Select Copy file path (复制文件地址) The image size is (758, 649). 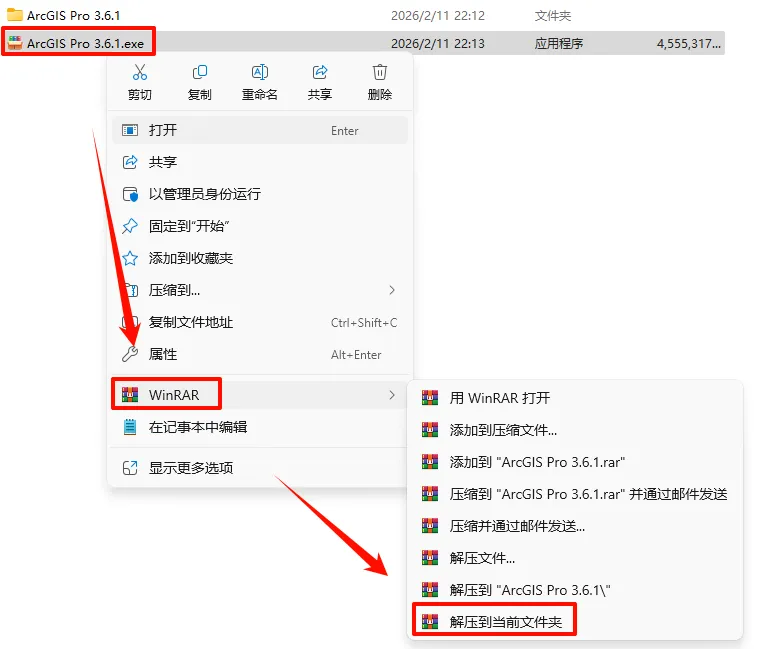tap(260, 322)
